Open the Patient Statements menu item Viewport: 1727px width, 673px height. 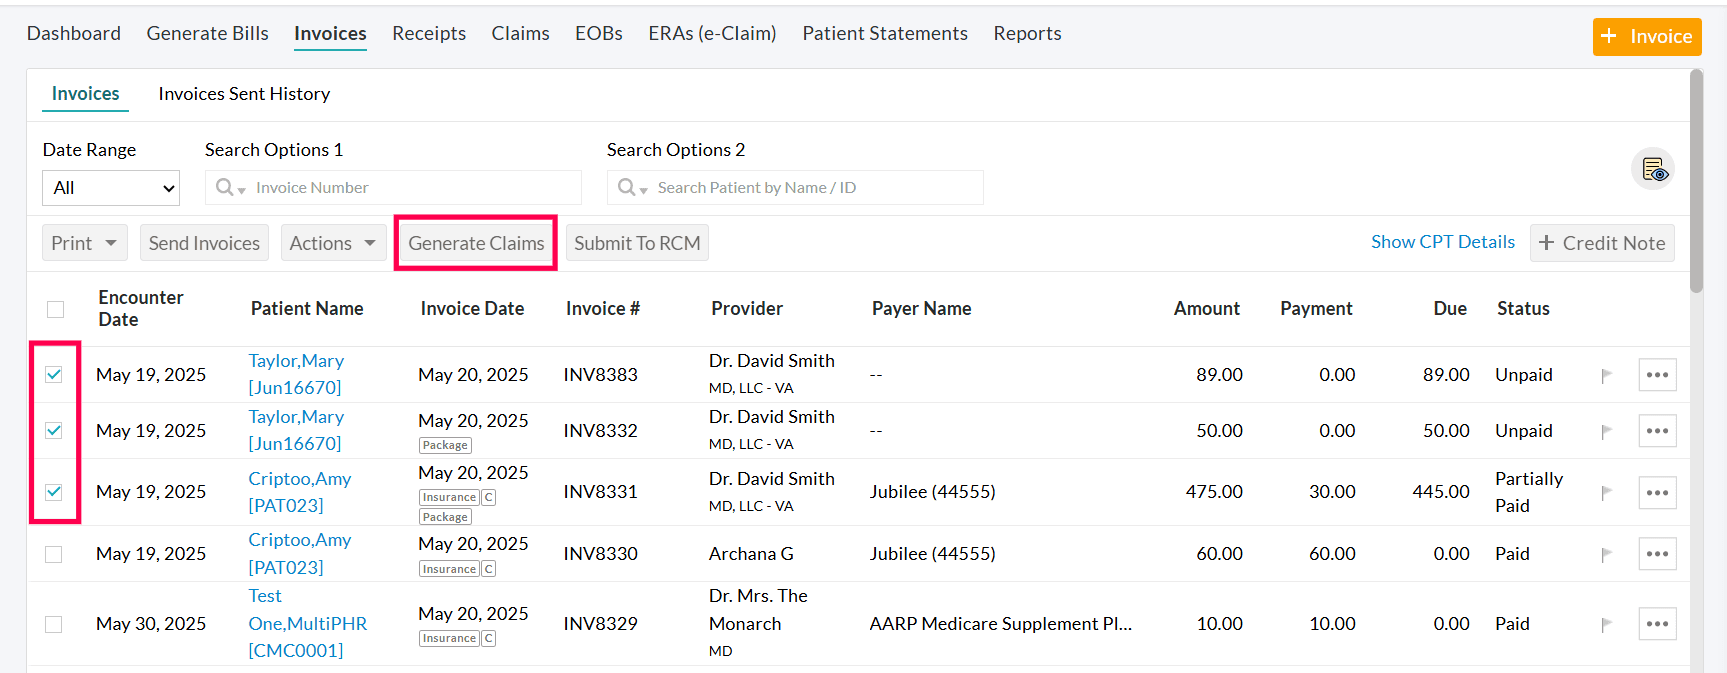click(884, 33)
